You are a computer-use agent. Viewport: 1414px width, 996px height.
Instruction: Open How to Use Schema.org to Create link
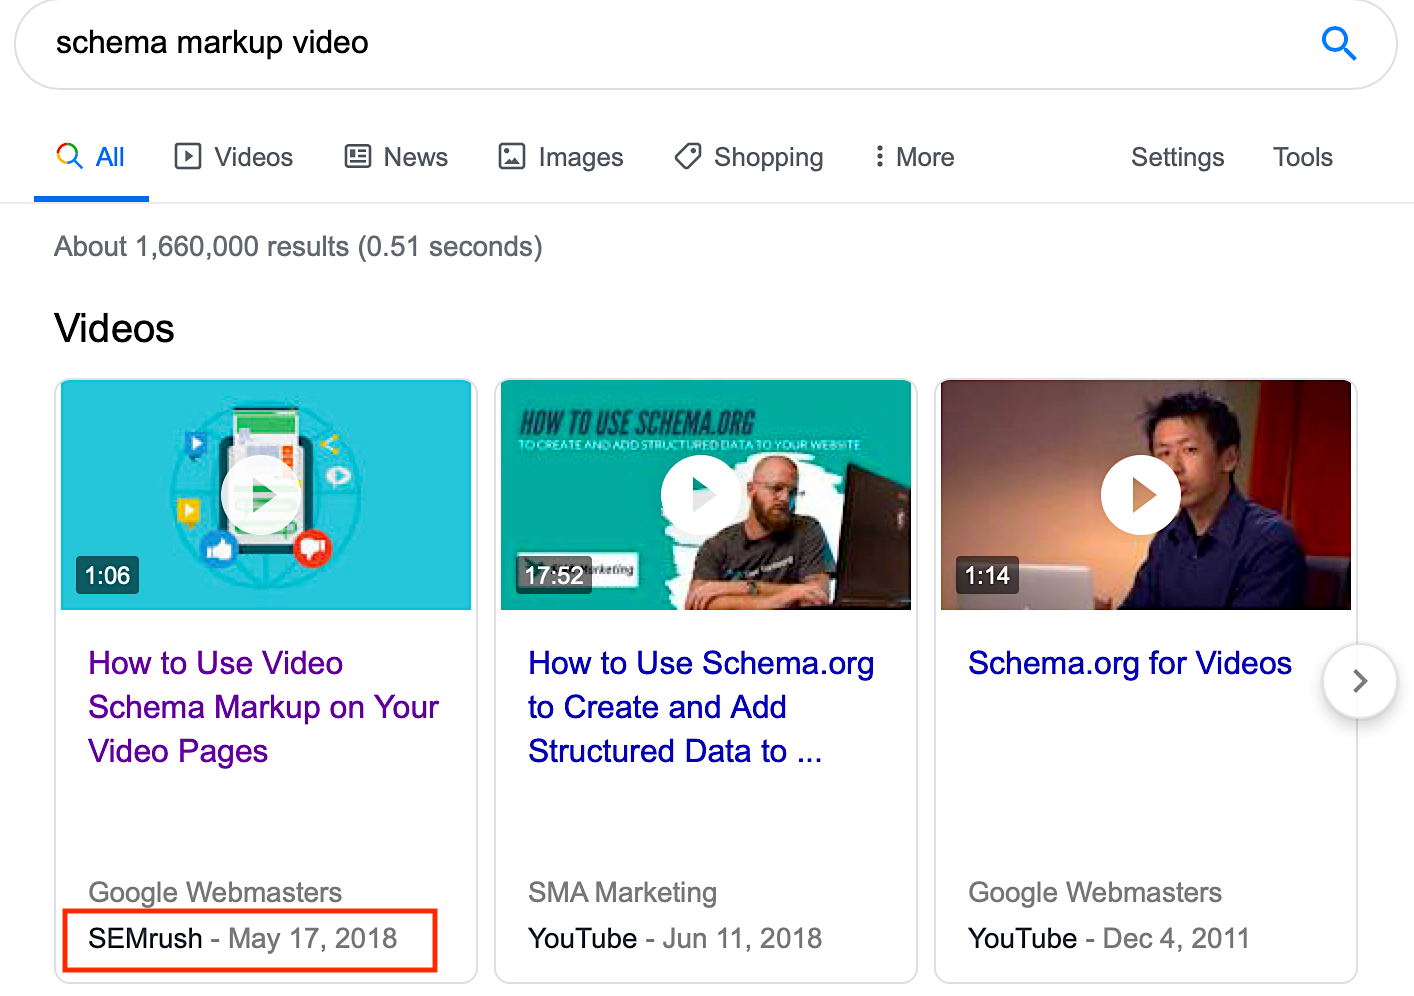(701, 707)
